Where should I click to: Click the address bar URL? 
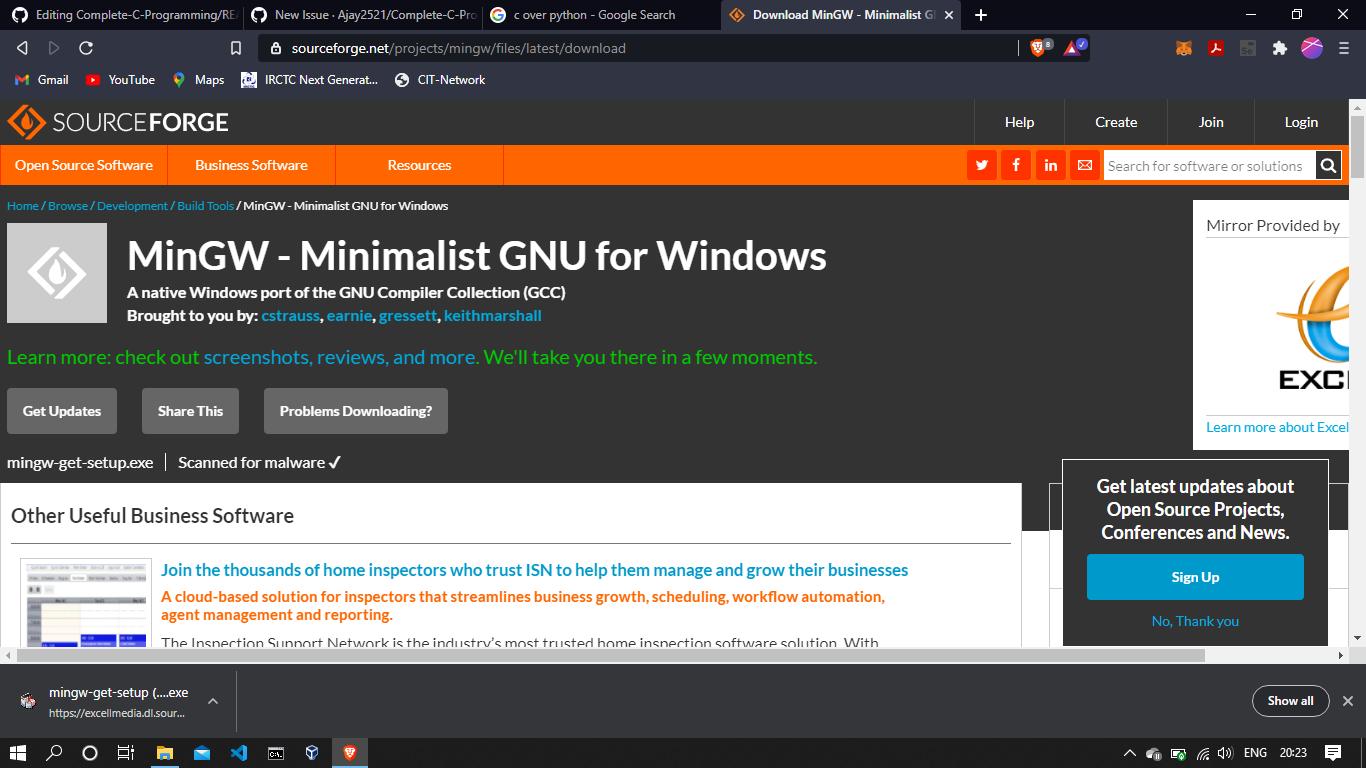459,48
